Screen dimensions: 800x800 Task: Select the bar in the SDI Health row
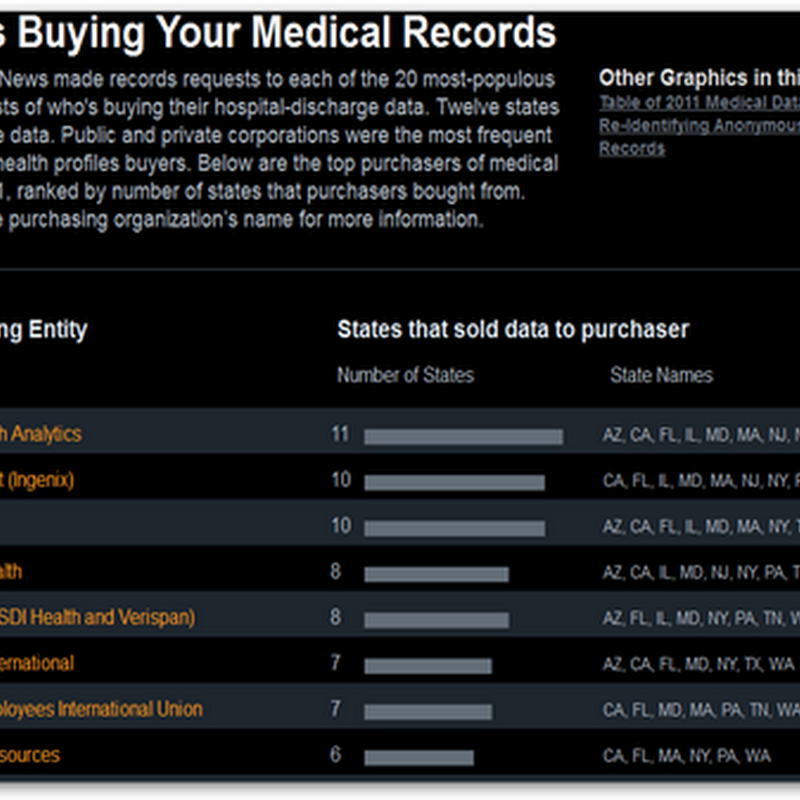436,620
